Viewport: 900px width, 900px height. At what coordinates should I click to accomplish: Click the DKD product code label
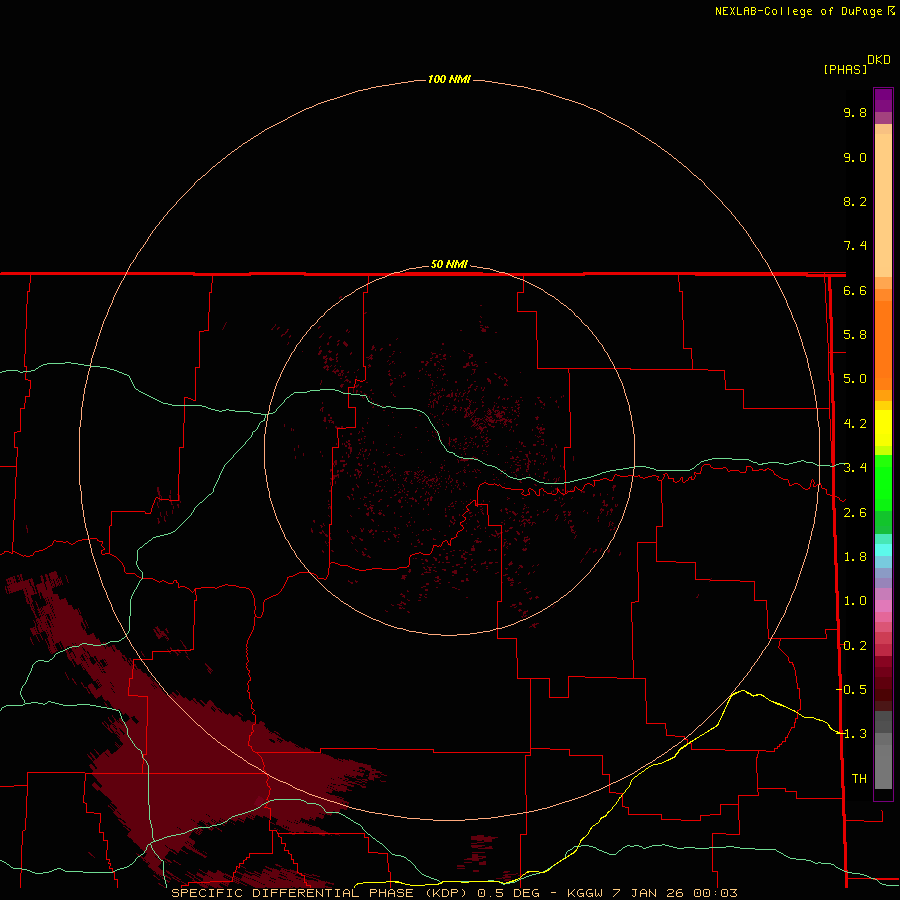click(x=879, y=60)
